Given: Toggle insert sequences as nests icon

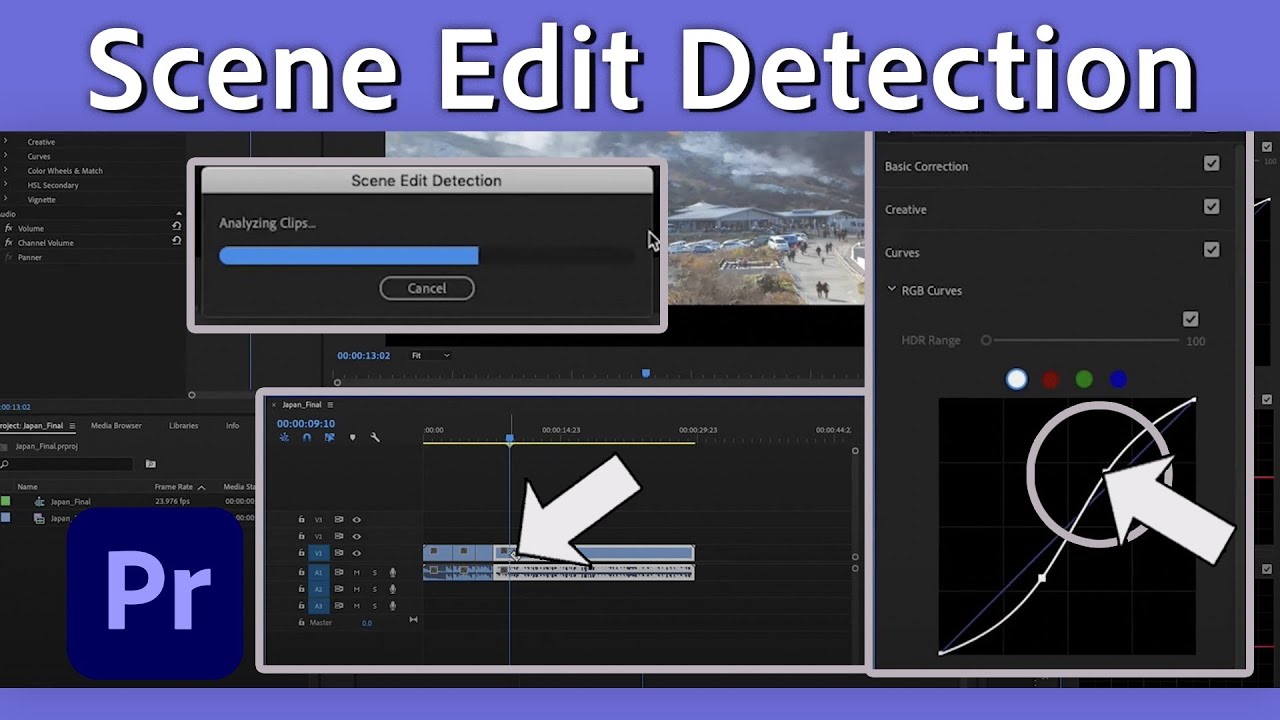Looking at the screenshot, I should [x=285, y=437].
